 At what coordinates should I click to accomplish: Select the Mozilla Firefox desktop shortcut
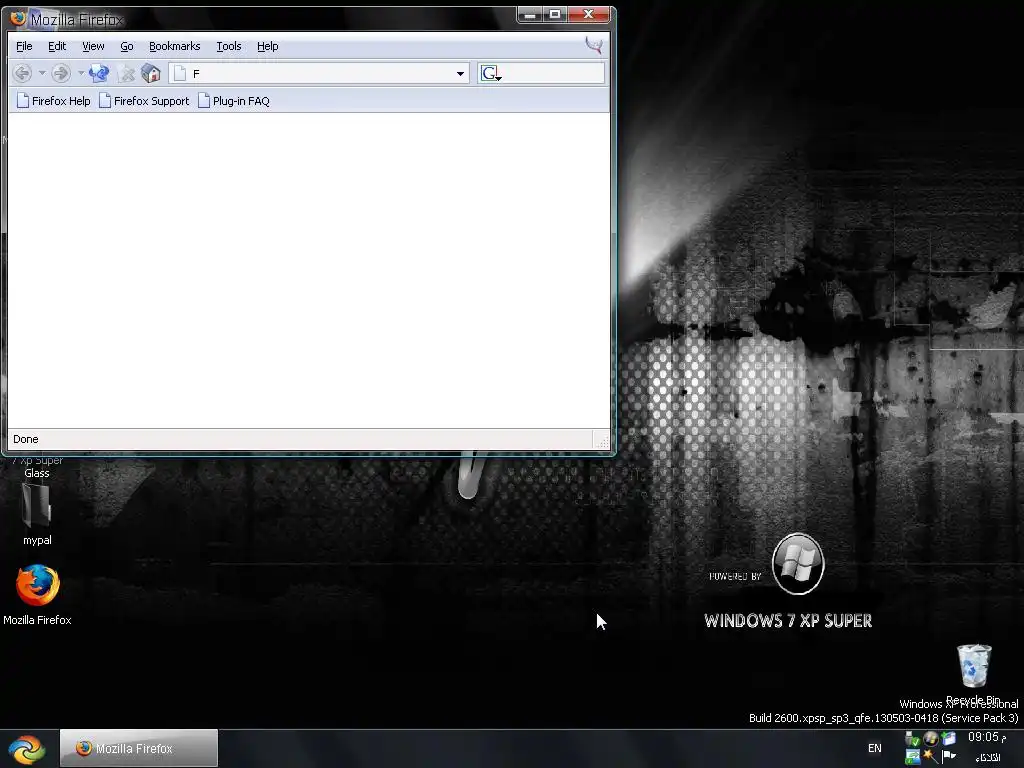(37, 596)
